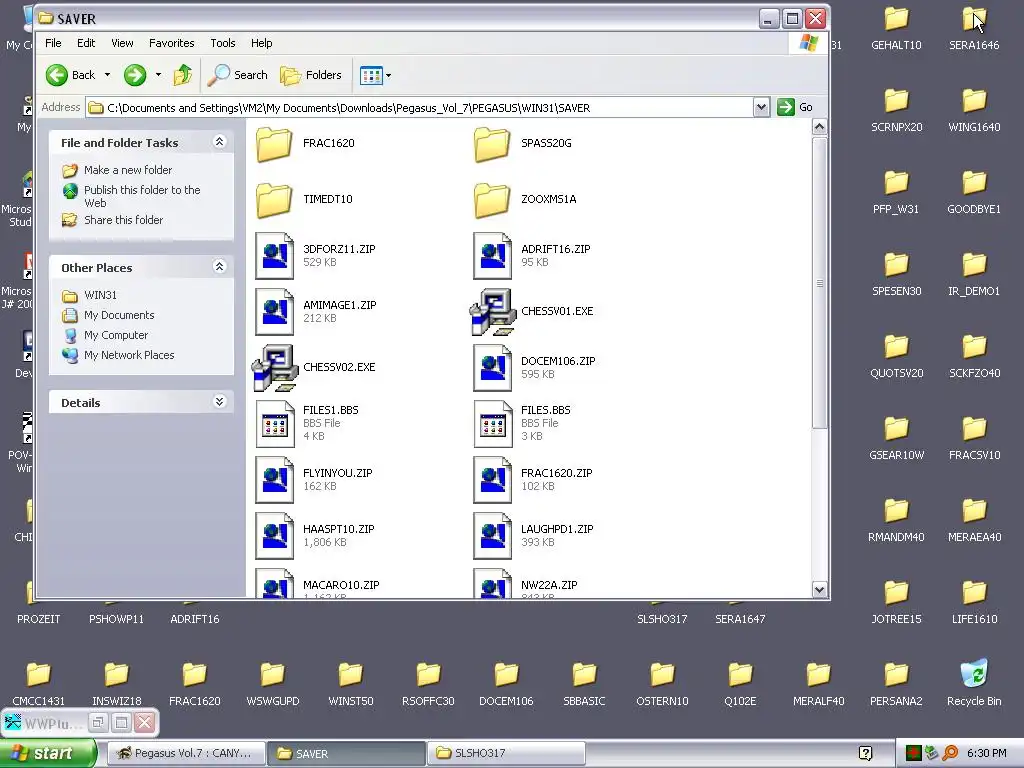Go up one folder level
This screenshot has width=1024, height=768.
coord(182,75)
